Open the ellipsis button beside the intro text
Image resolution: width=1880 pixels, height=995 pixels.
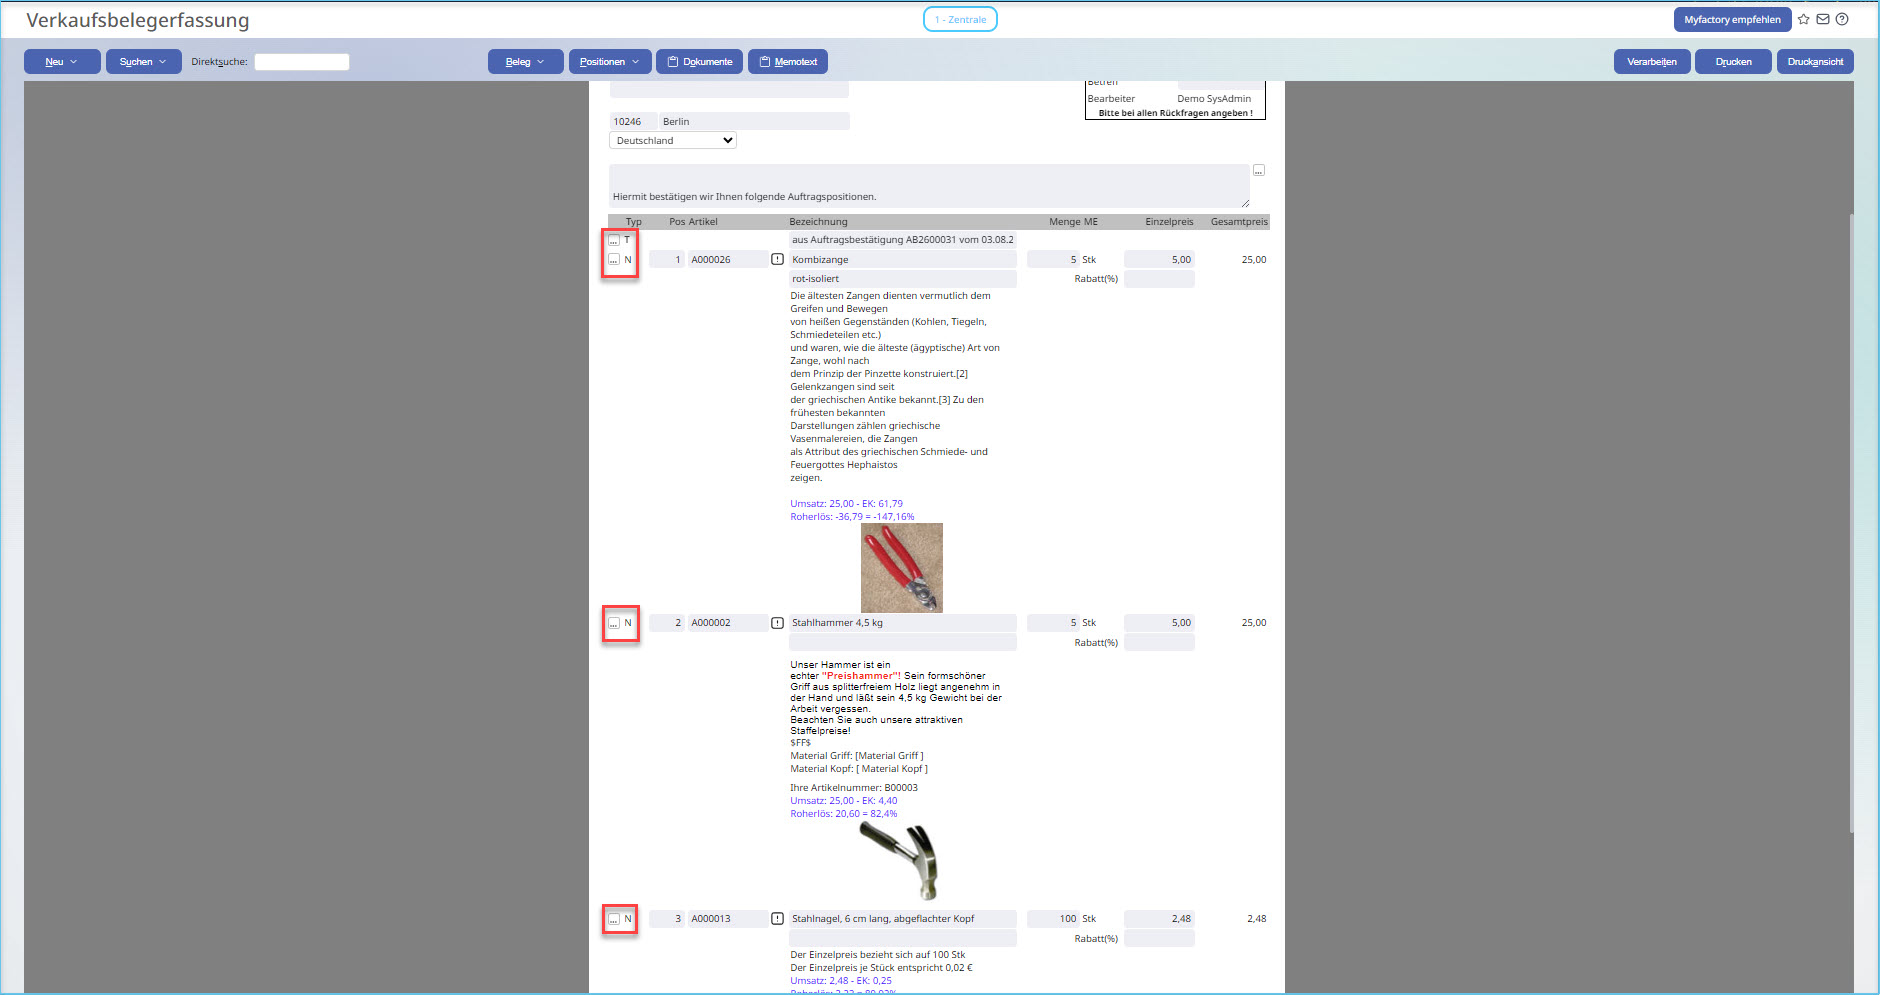1259,171
